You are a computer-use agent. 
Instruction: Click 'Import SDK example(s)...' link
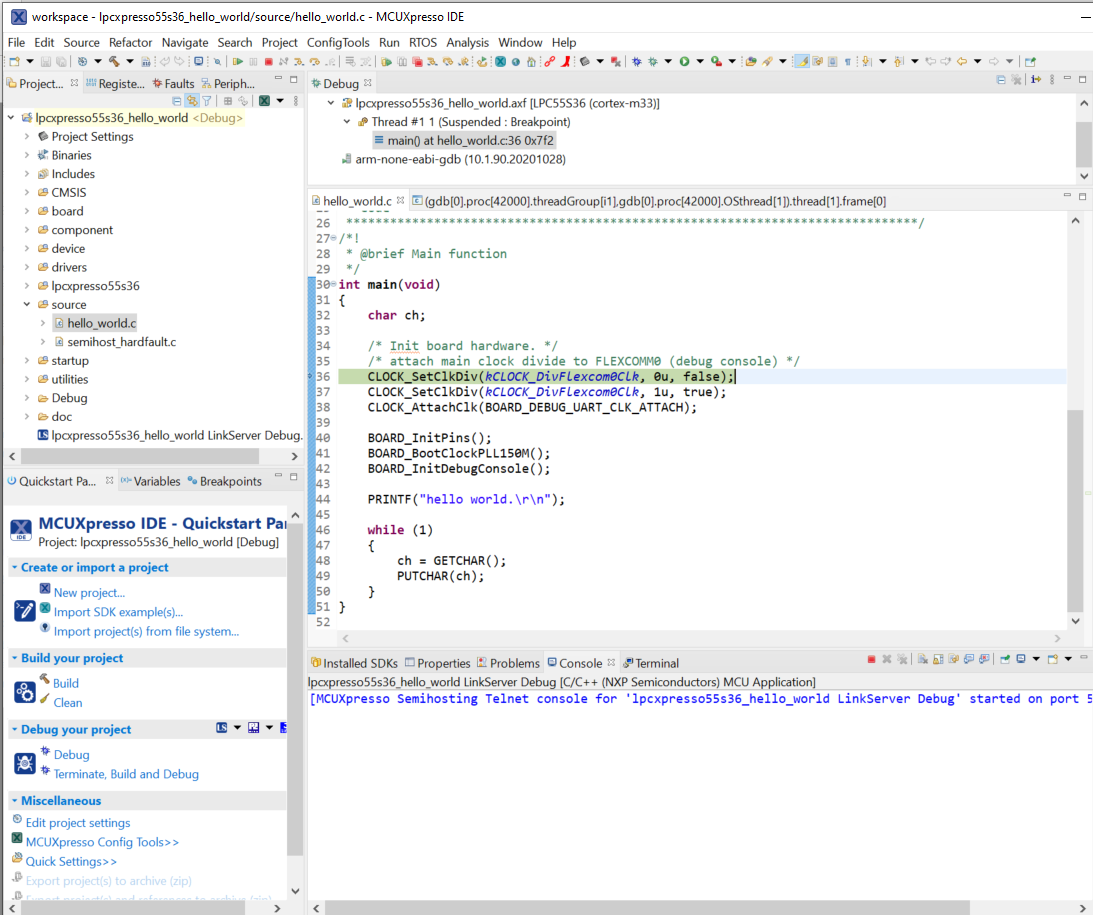point(118,612)
